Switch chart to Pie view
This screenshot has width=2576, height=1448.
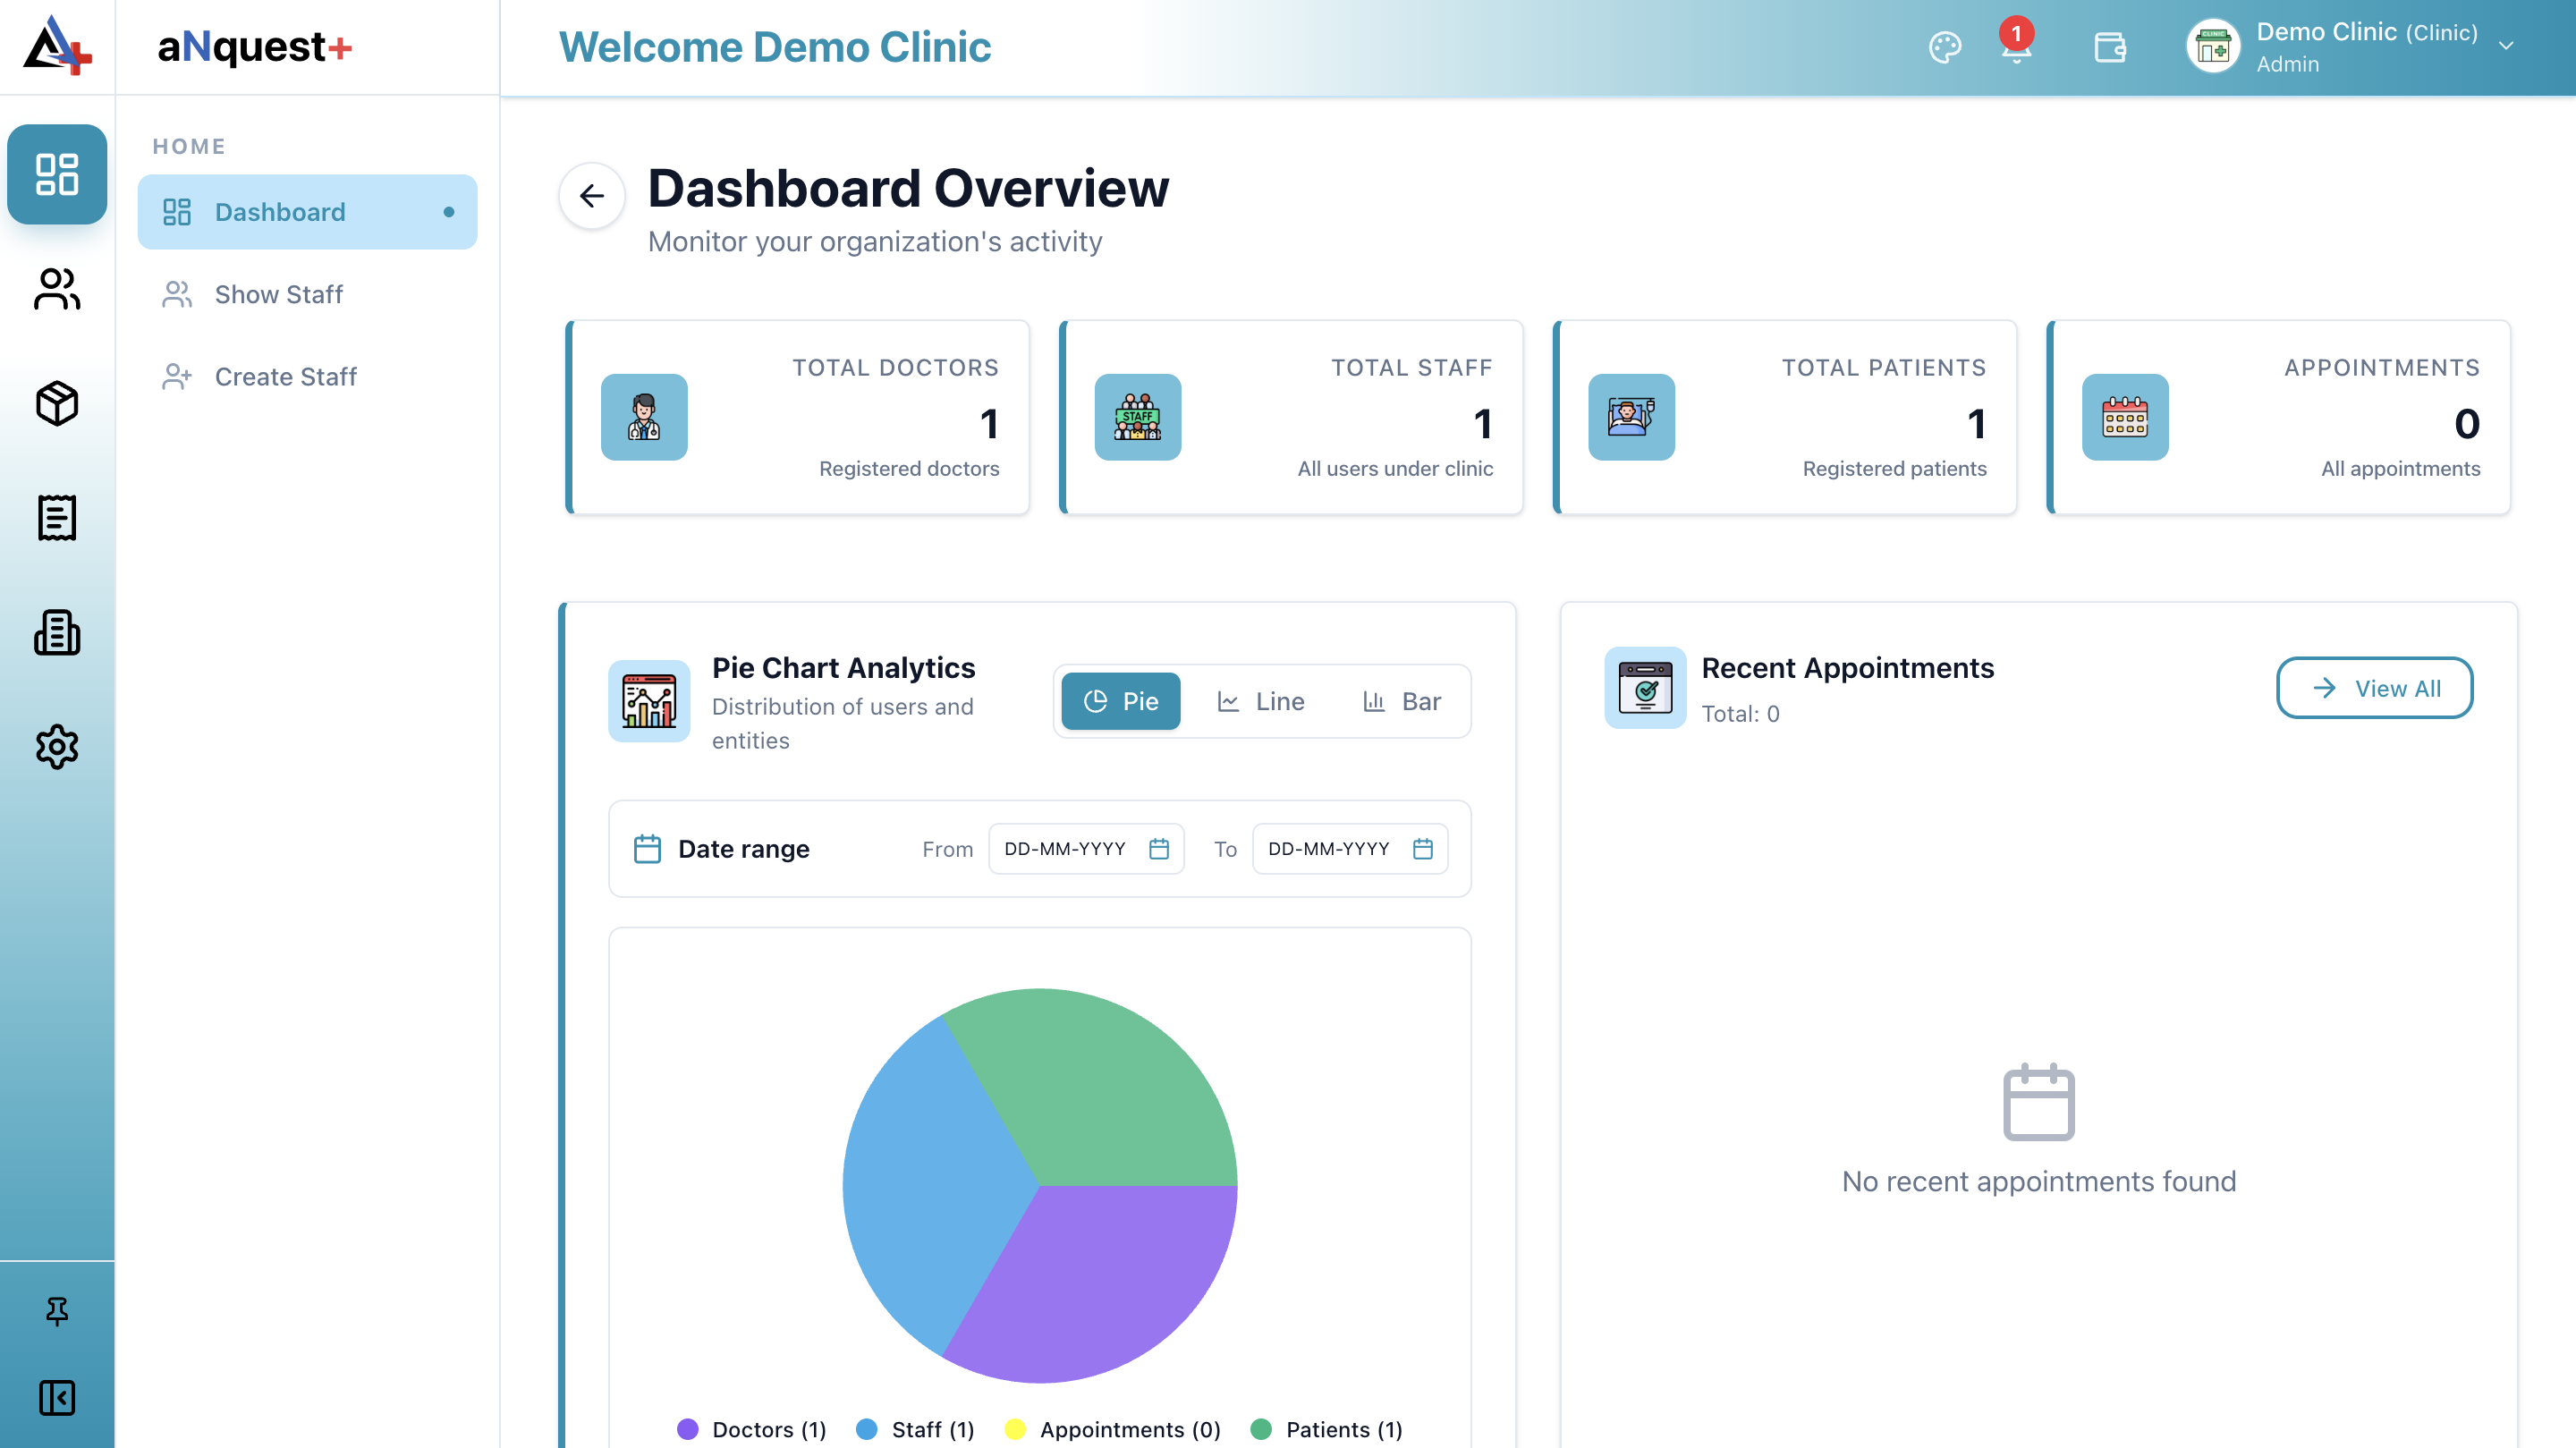(x=1121, y=701)
